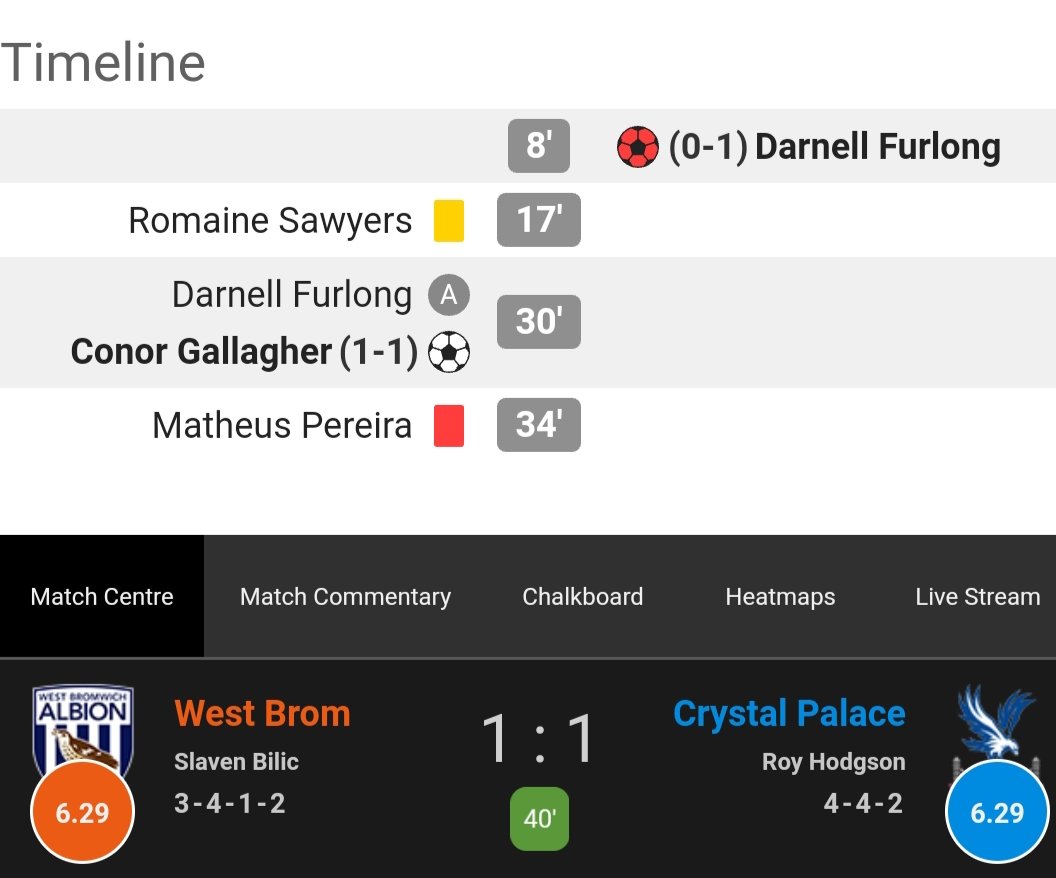Viewport: 1056px width, 878px height.
Task: Select the Match Centre tab
Action: click(102, 596)
